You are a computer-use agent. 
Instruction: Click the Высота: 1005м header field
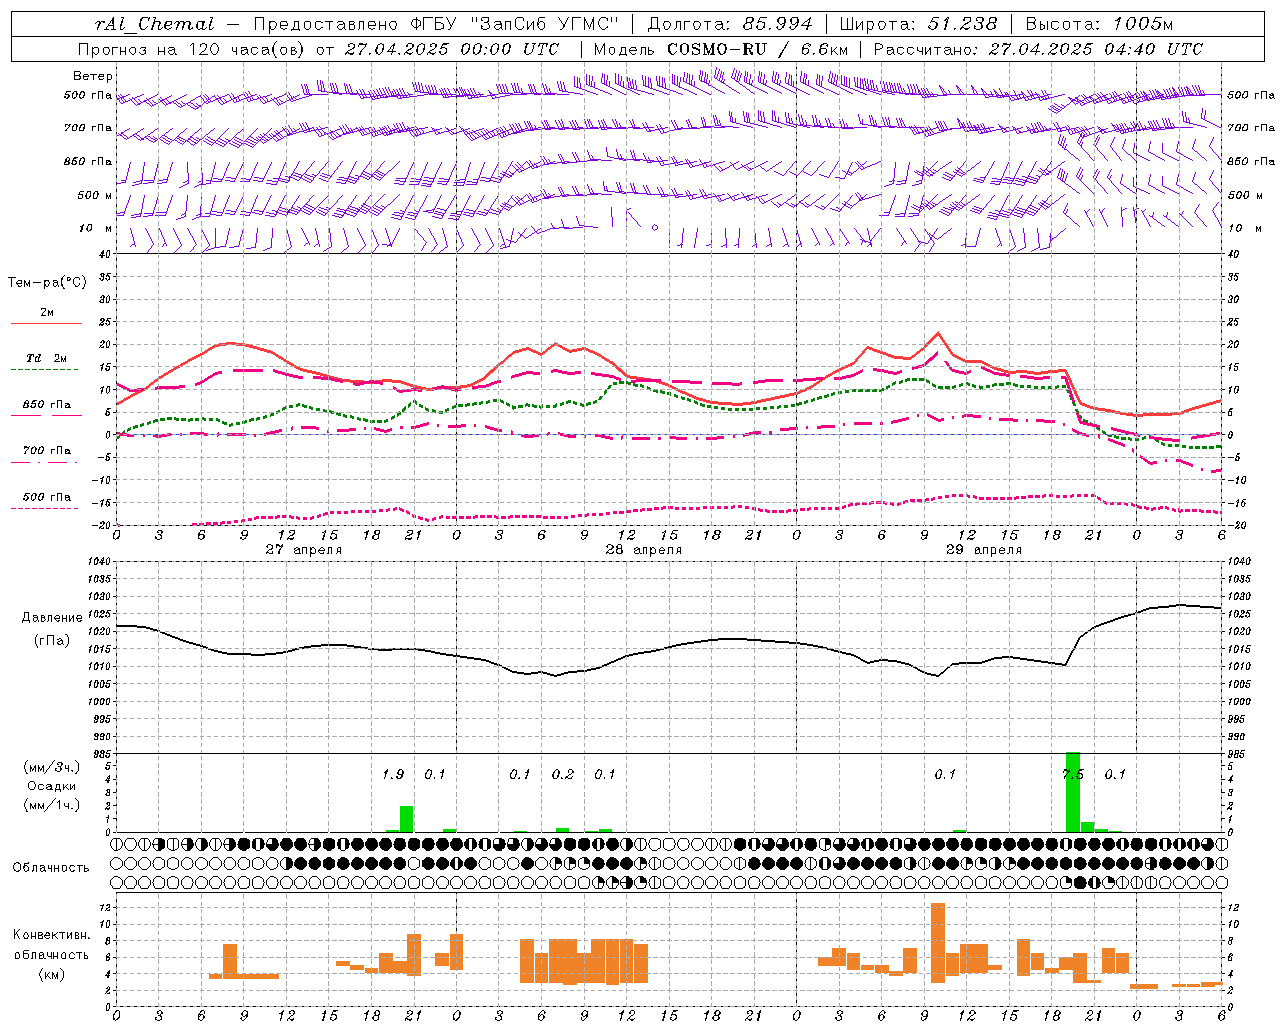pyautogui.click(x=1099, y=24)
